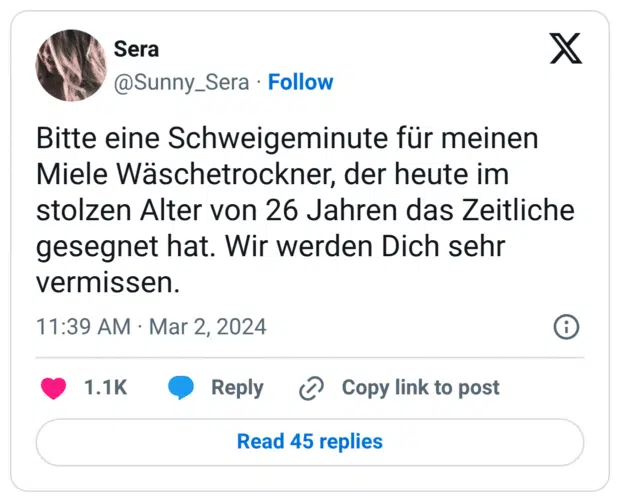
Task: Click the 11:39 AM time text
Action: coord(83,327)
